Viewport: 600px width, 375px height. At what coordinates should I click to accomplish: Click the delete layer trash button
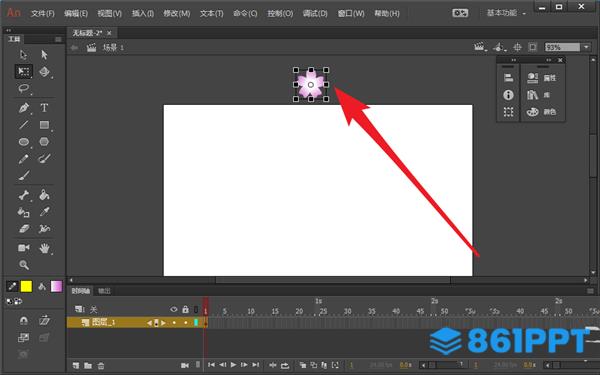101,366
